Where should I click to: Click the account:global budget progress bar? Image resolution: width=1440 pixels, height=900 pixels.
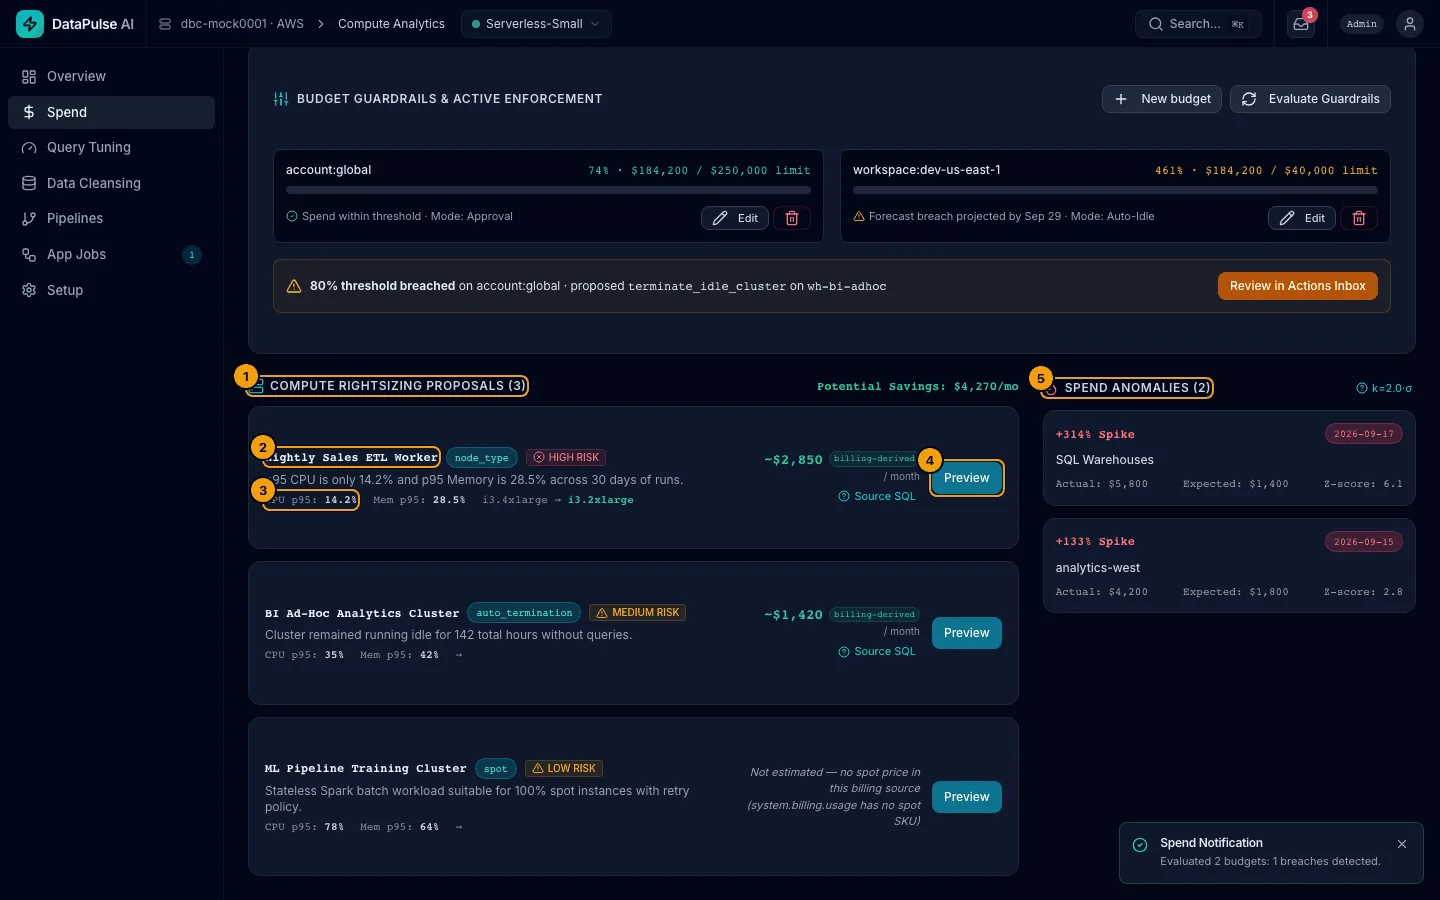(548, 190)
